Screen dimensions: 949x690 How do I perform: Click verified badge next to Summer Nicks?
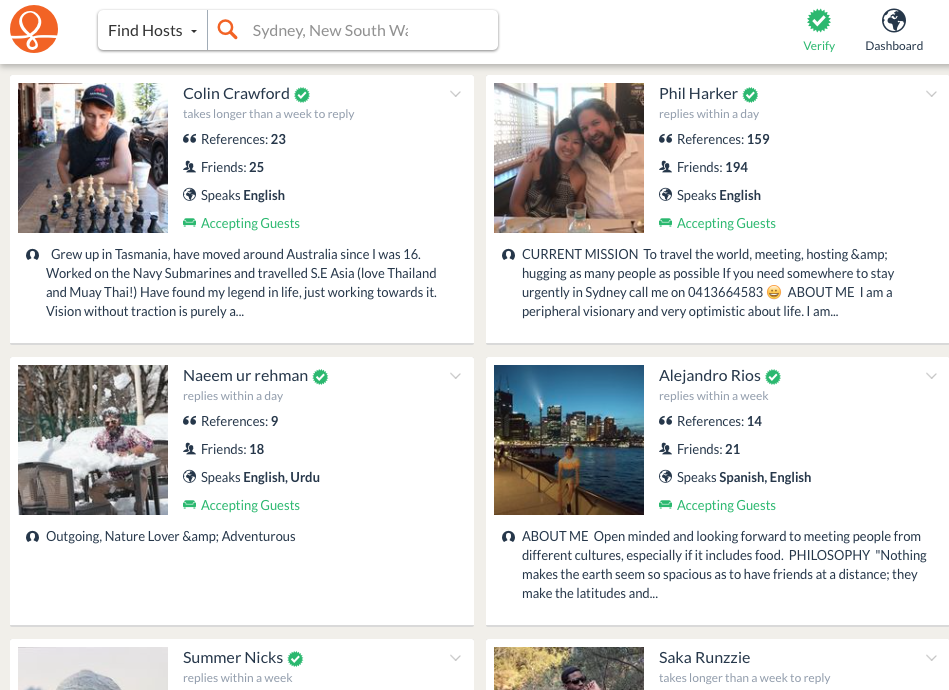295,659
